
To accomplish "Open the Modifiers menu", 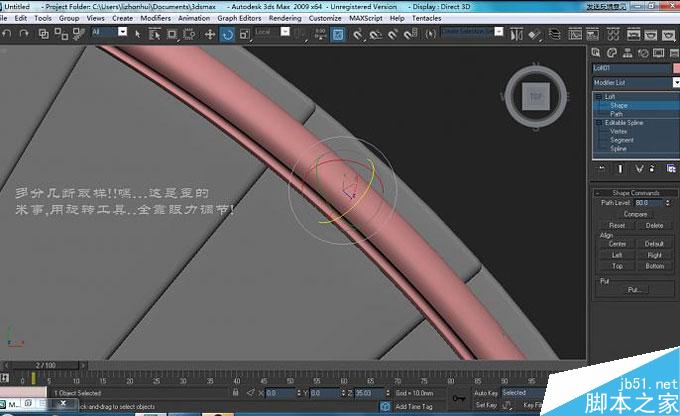I will click(156, 18).
